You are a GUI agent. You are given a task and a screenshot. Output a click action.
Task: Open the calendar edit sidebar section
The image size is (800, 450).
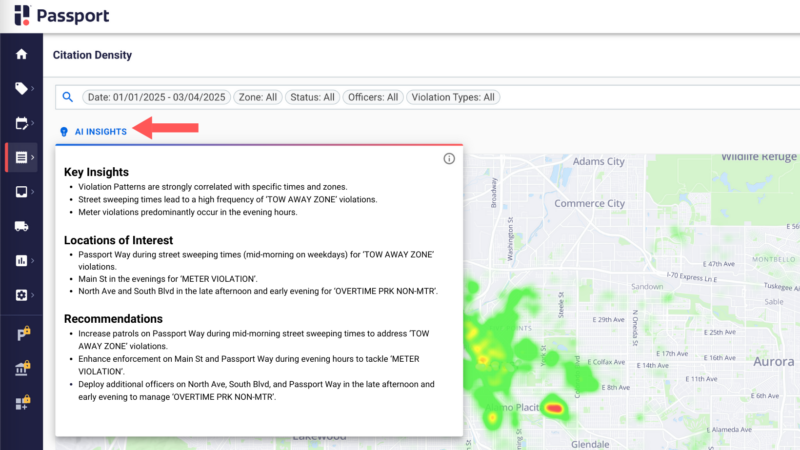point(21,124)
